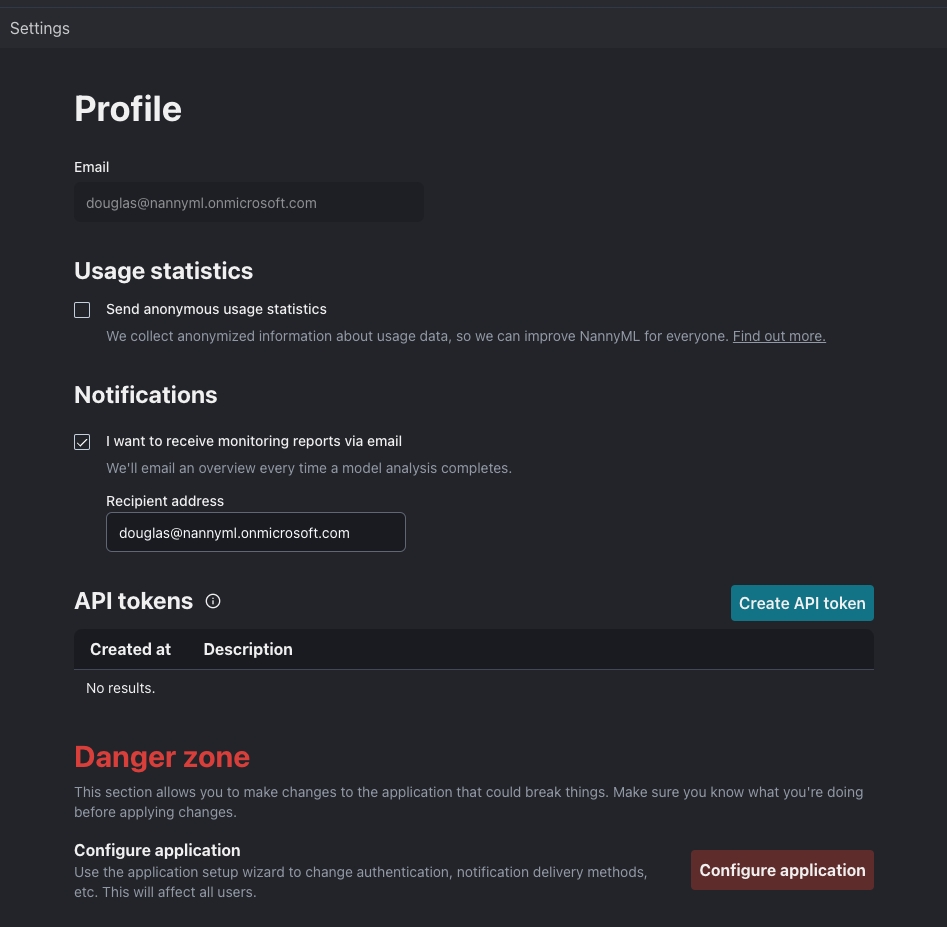Viewport: 947px width, 927px height.
Task: Click the "No results." table row
Action: pos(121,688)
